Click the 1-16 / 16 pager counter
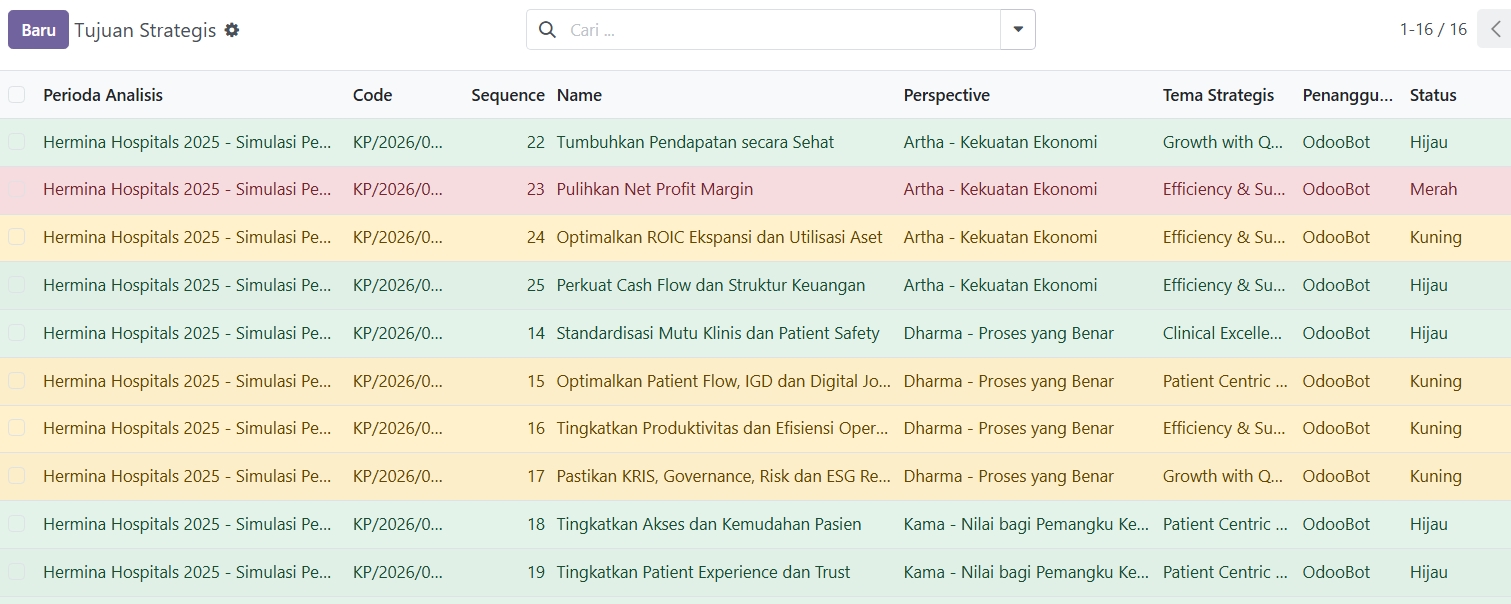This screenshot has height=604, width=1511. click(1433, 30)
